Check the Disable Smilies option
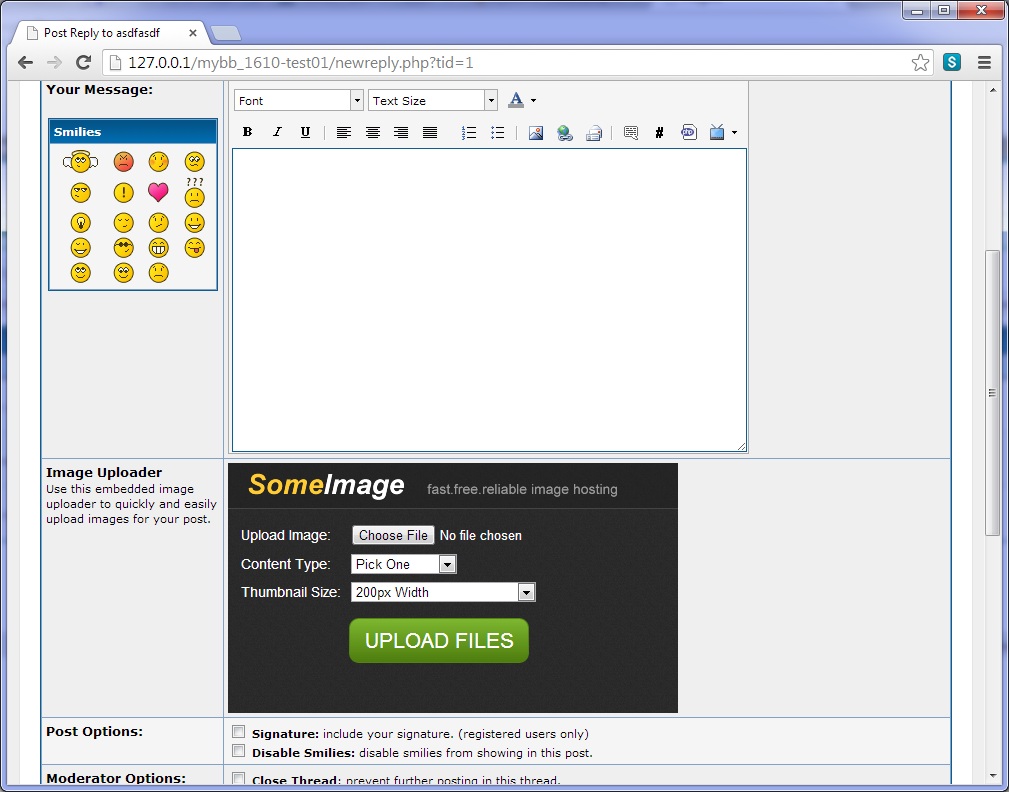 click(x=238, y=751)
